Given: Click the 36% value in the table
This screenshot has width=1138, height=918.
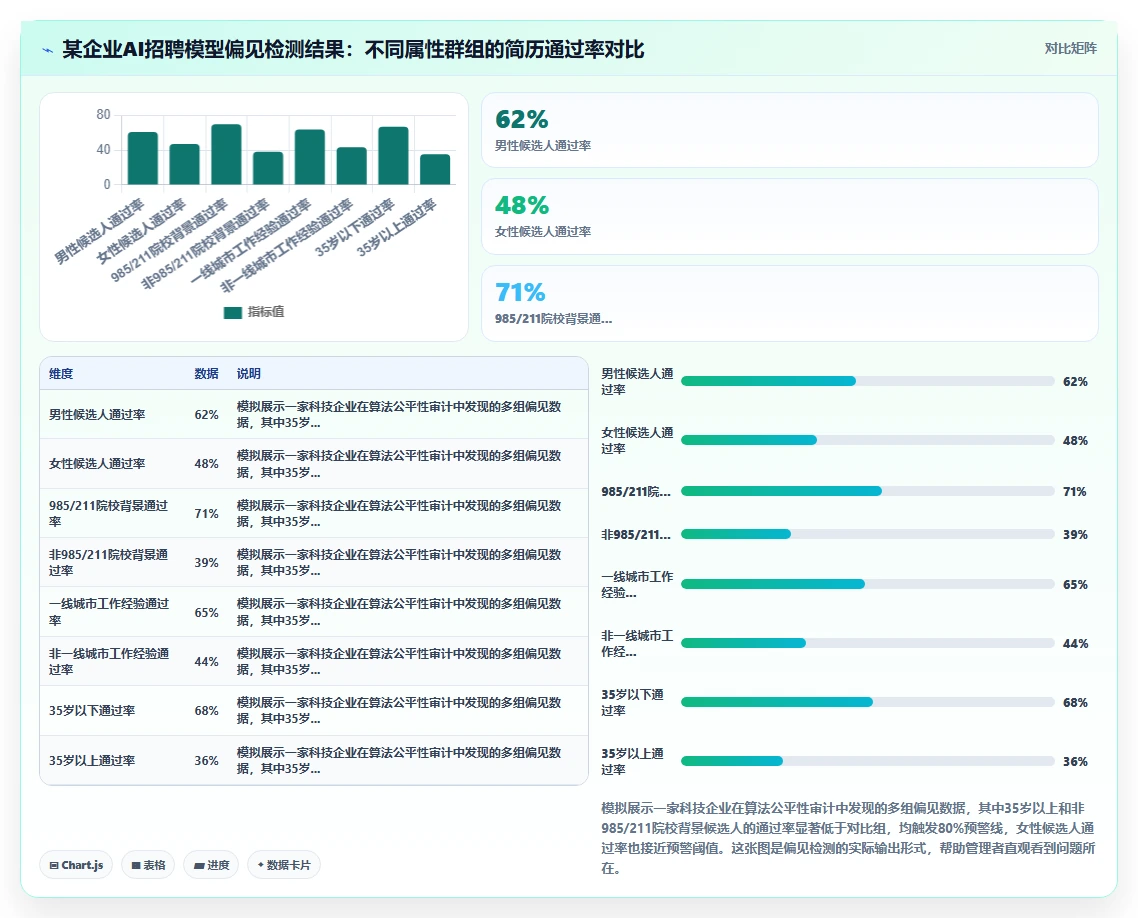Looking at the screenshot, I should click(x=206, y=761).
